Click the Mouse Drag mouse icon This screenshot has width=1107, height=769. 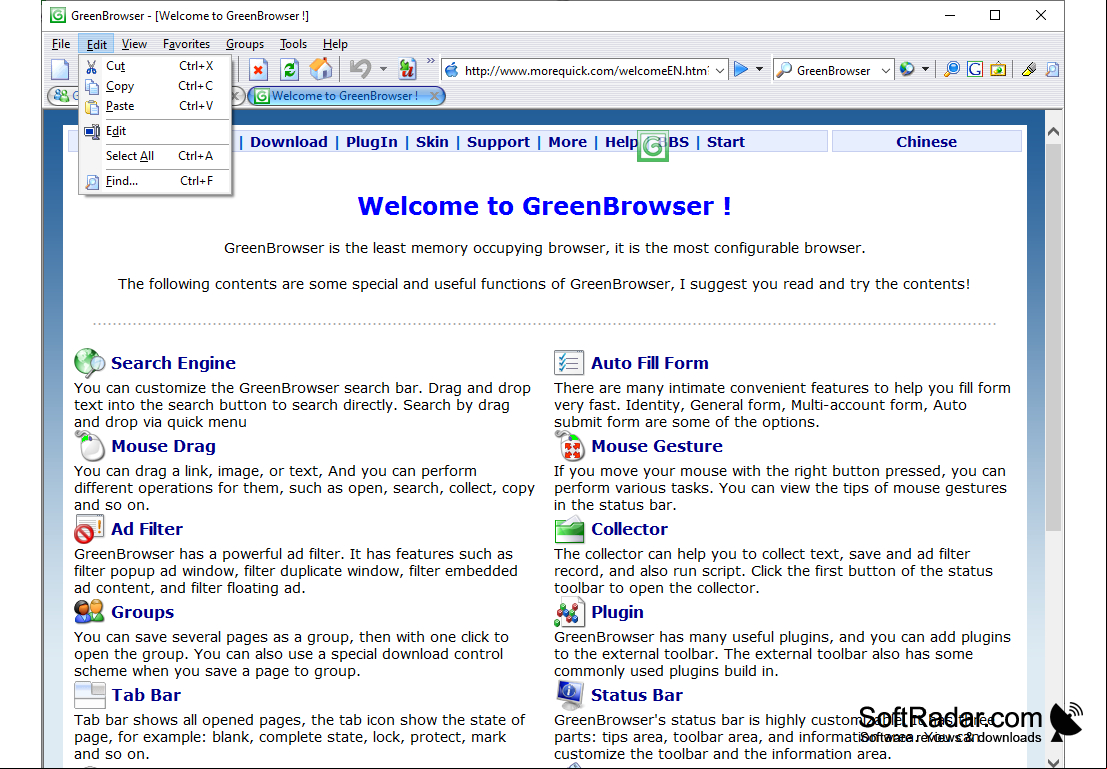coord(90,446)
